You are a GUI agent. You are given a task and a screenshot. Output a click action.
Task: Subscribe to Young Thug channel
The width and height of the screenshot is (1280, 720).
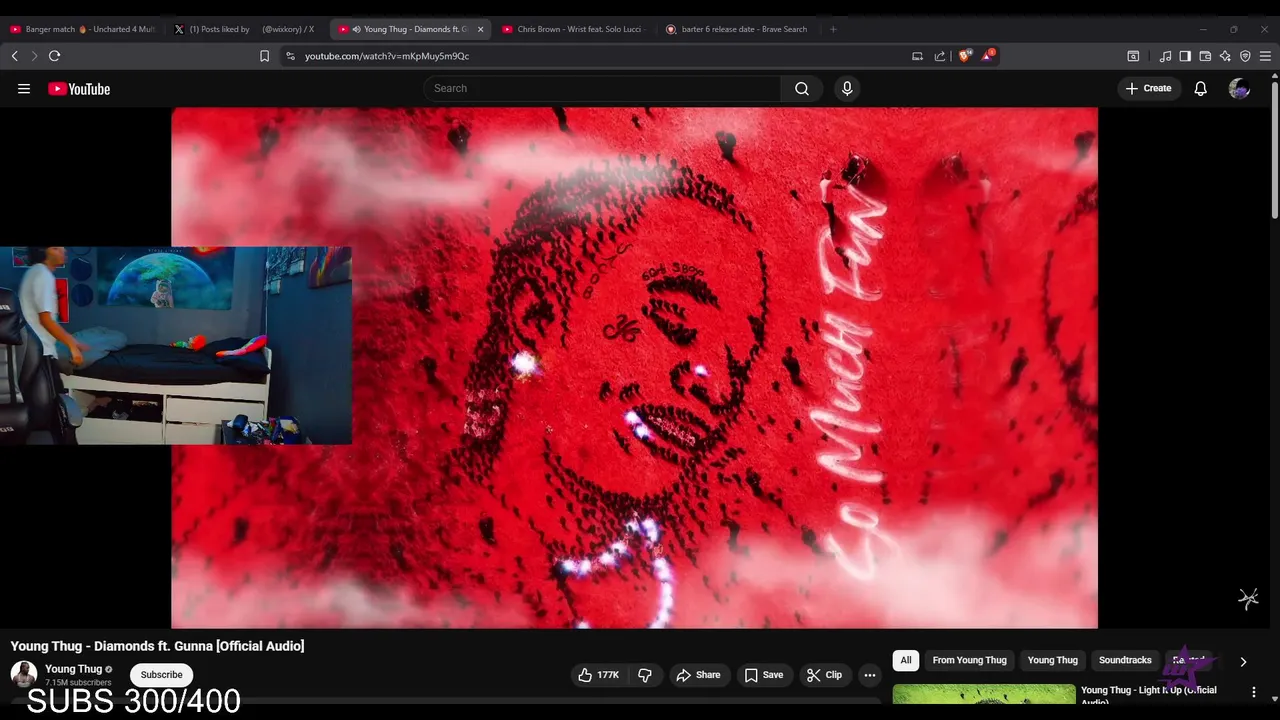161,675
